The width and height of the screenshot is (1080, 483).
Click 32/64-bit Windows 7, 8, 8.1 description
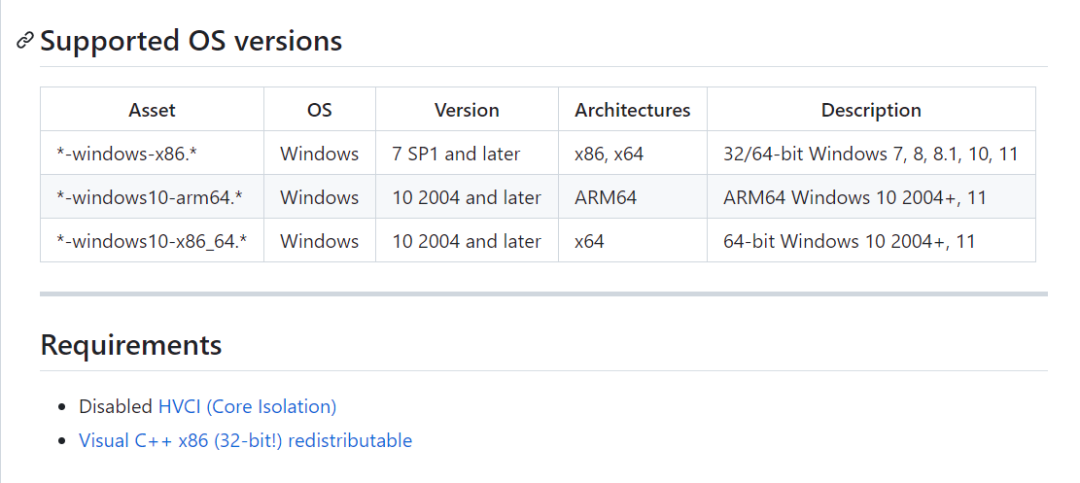coord(870,154)
